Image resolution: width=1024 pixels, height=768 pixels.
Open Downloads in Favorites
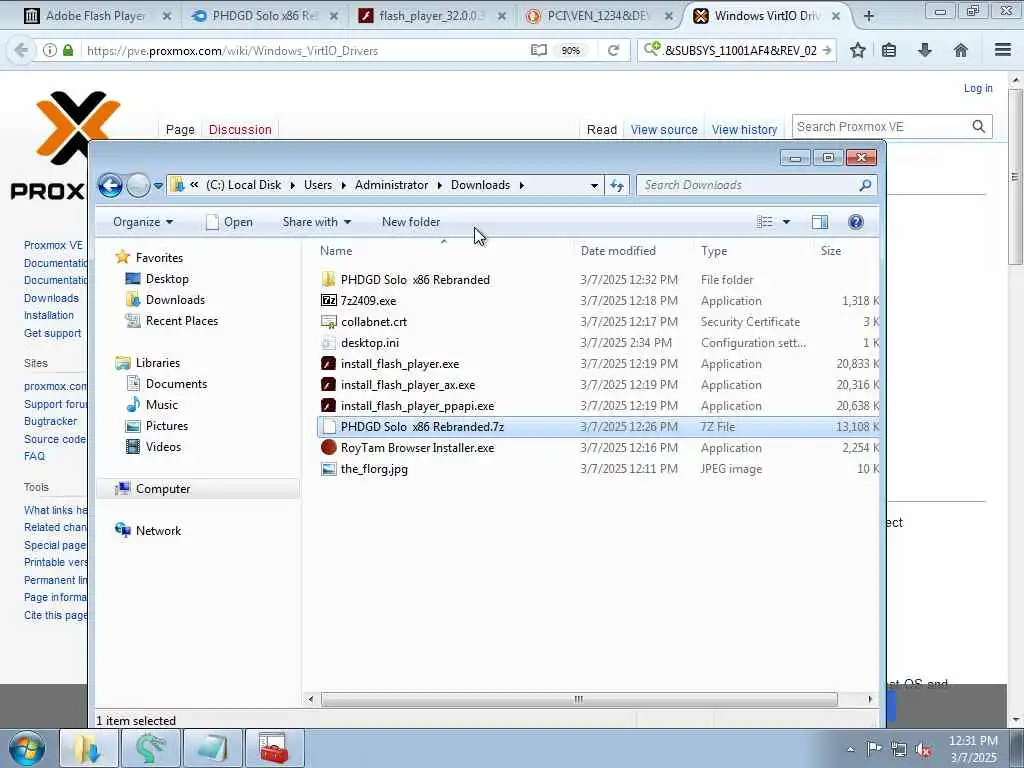(175, 300)
